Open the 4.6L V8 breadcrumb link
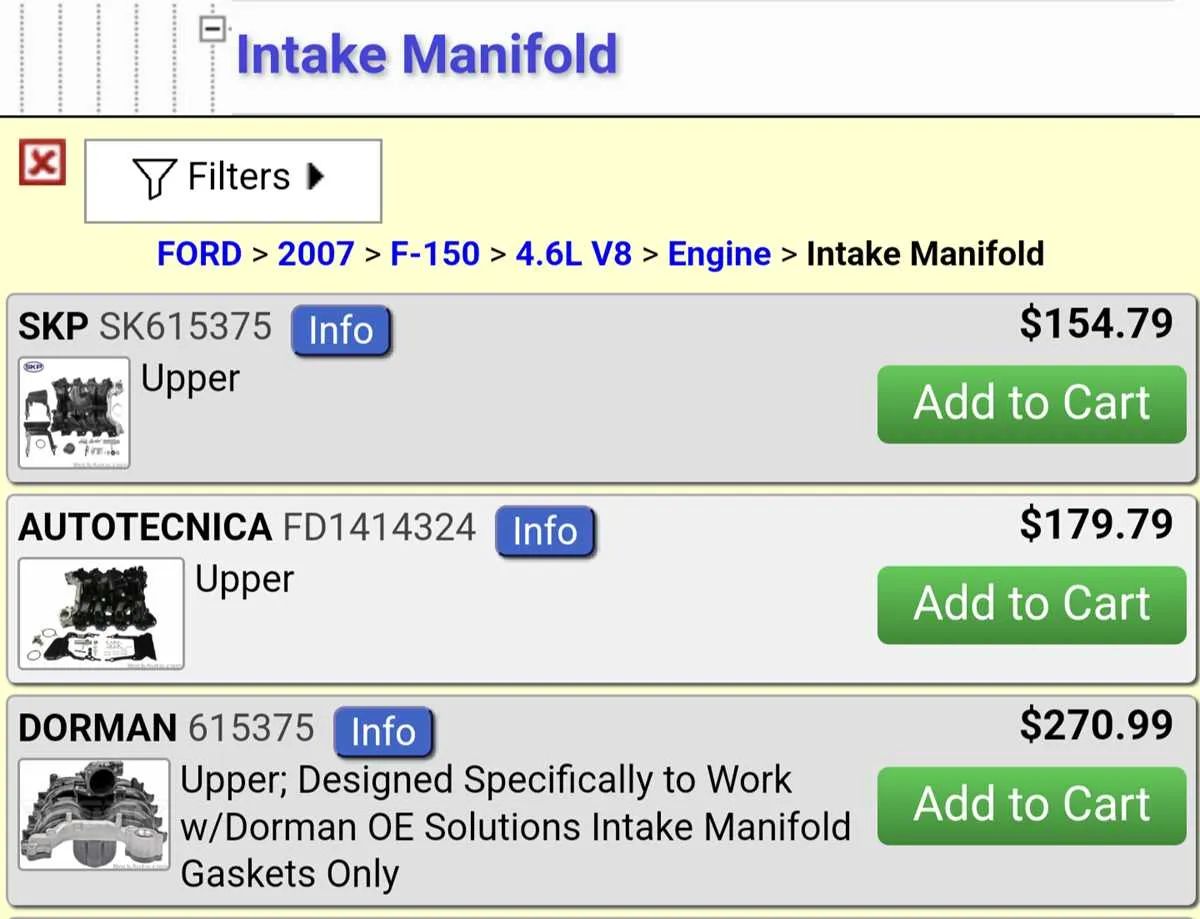 [574, 254]
